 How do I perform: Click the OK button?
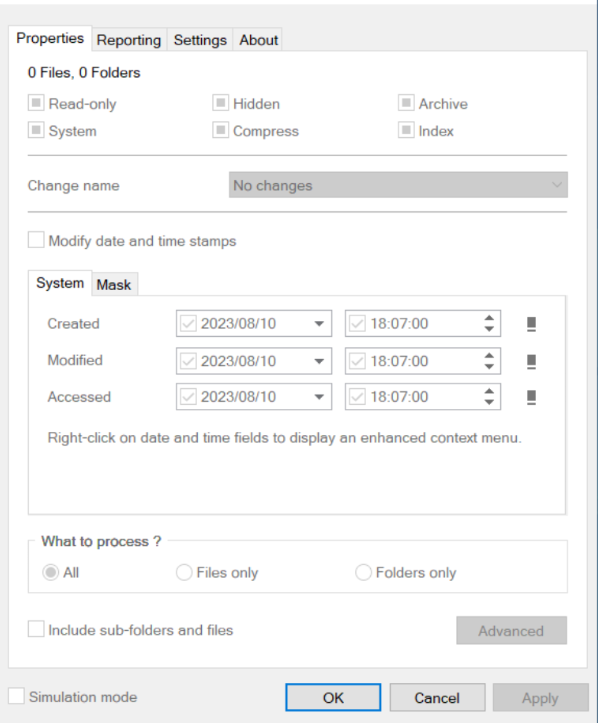click(333, 697)
